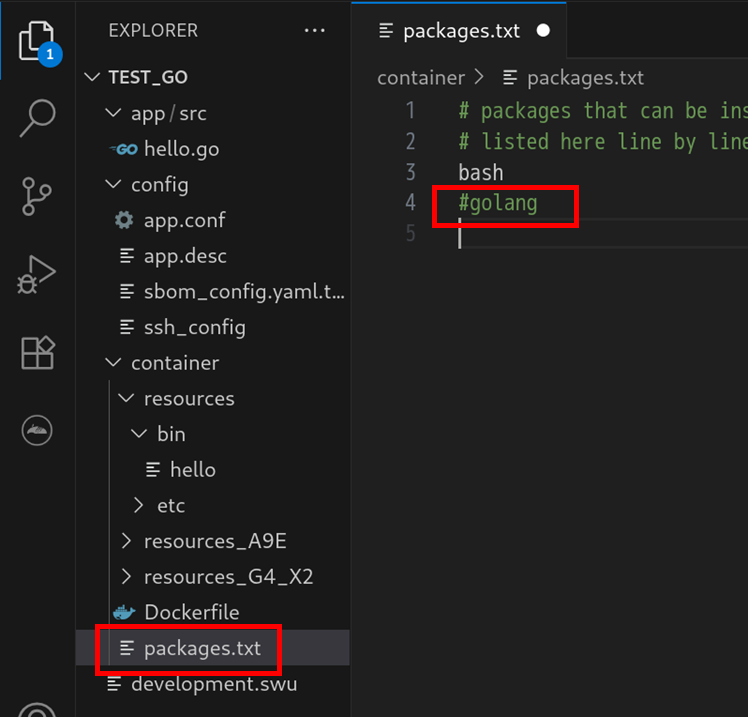Screen dimensions: 748x717
Task: Expand the resources_A9E folder
Action: 126,541
